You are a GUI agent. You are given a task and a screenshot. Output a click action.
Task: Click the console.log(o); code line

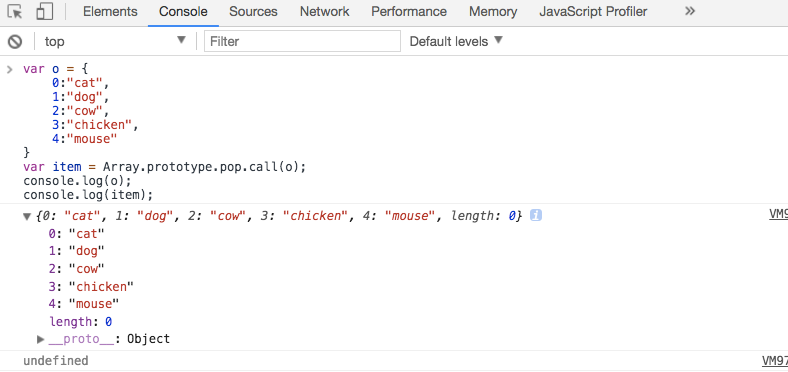tap(77, 180)
